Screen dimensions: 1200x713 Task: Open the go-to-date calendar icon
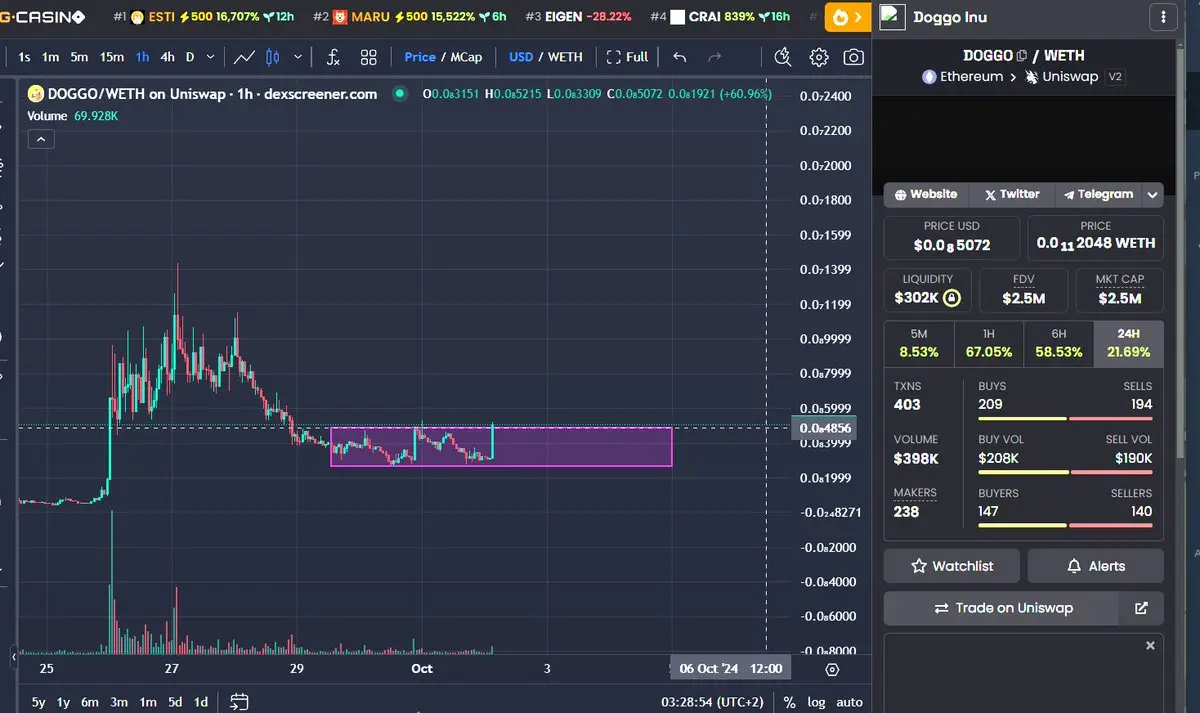(239, 701)
